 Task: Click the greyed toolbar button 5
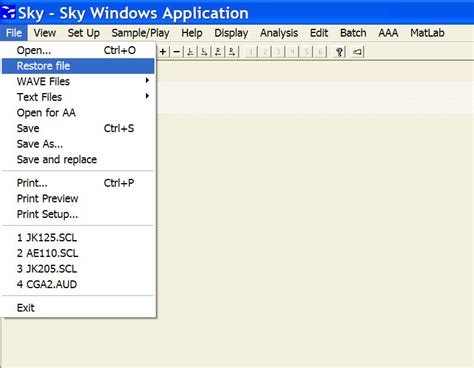tap(306, 52)
